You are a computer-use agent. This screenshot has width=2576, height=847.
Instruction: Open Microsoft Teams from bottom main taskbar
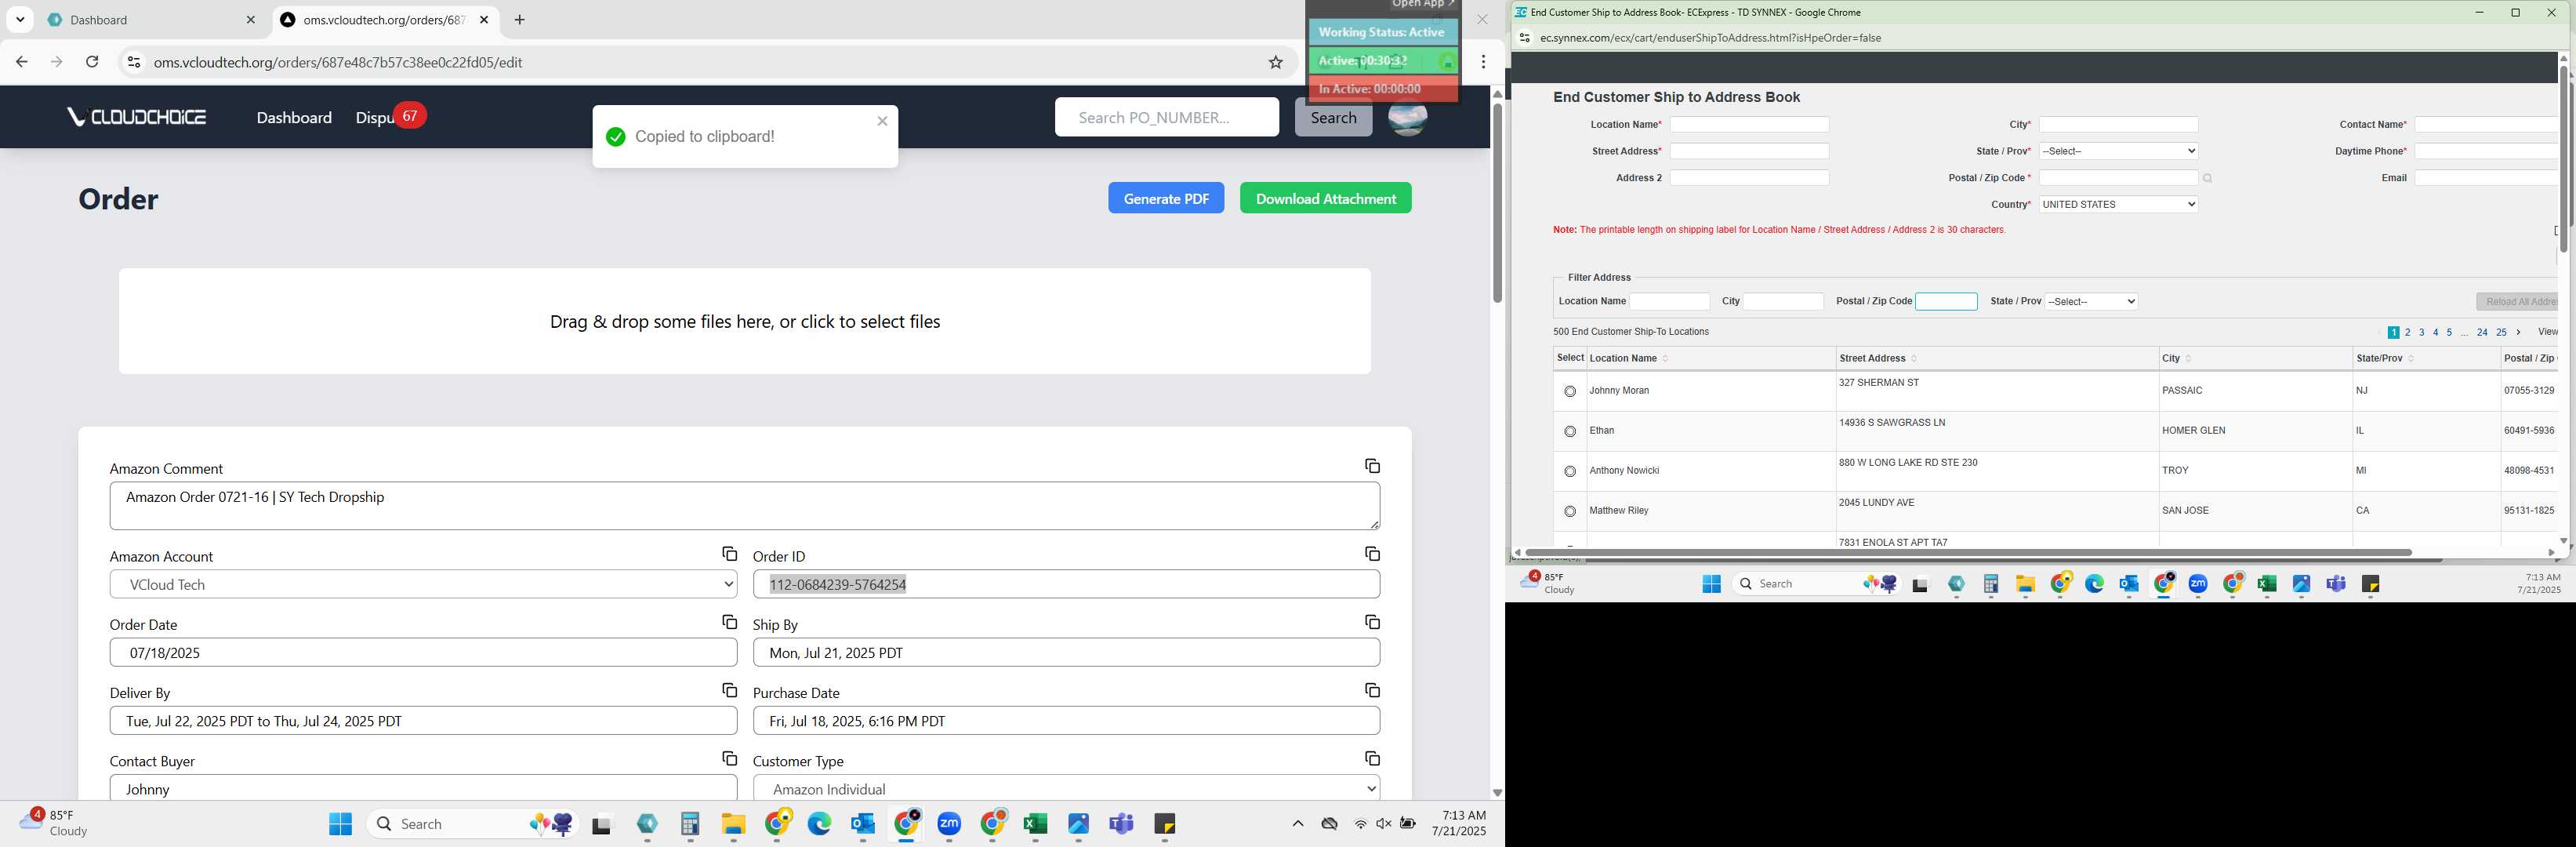click(x=1121, y=824)
